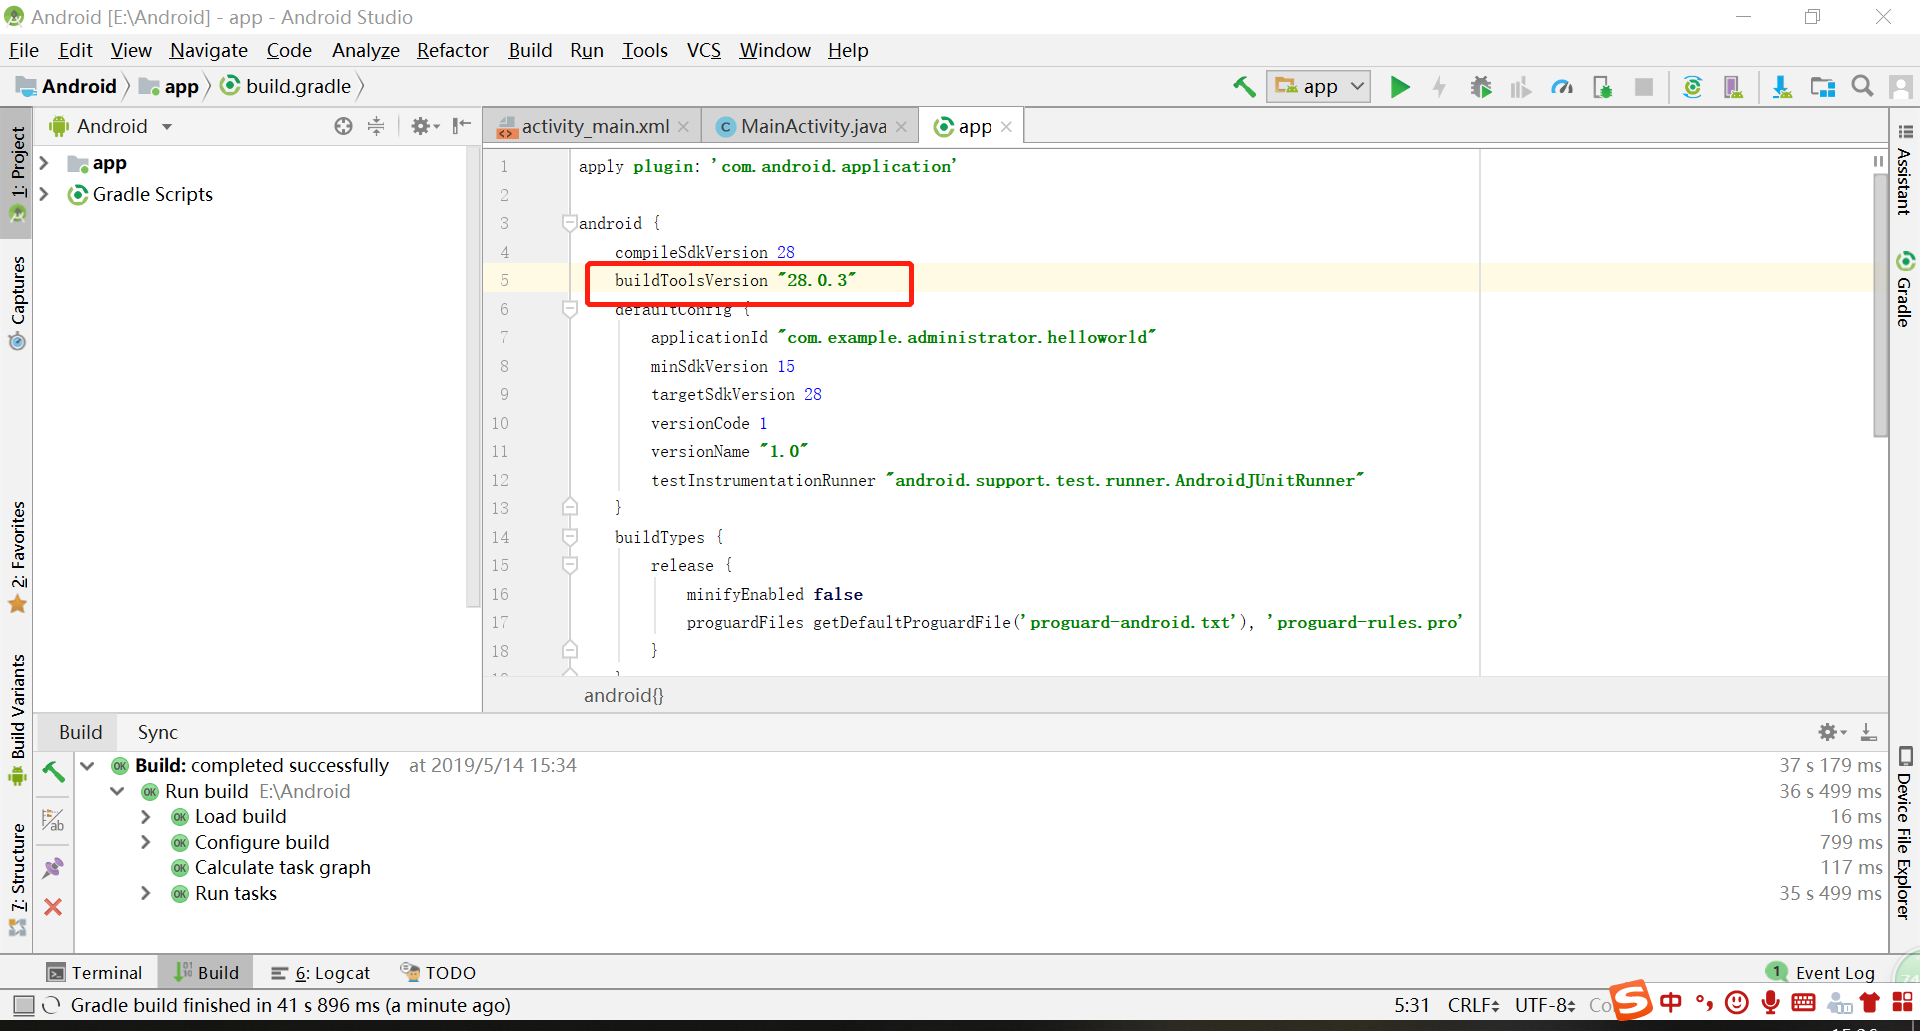The image size is (1920, 1031).
Task: Expand the Gradle Scripts tree node
Action: click(44, 194)
